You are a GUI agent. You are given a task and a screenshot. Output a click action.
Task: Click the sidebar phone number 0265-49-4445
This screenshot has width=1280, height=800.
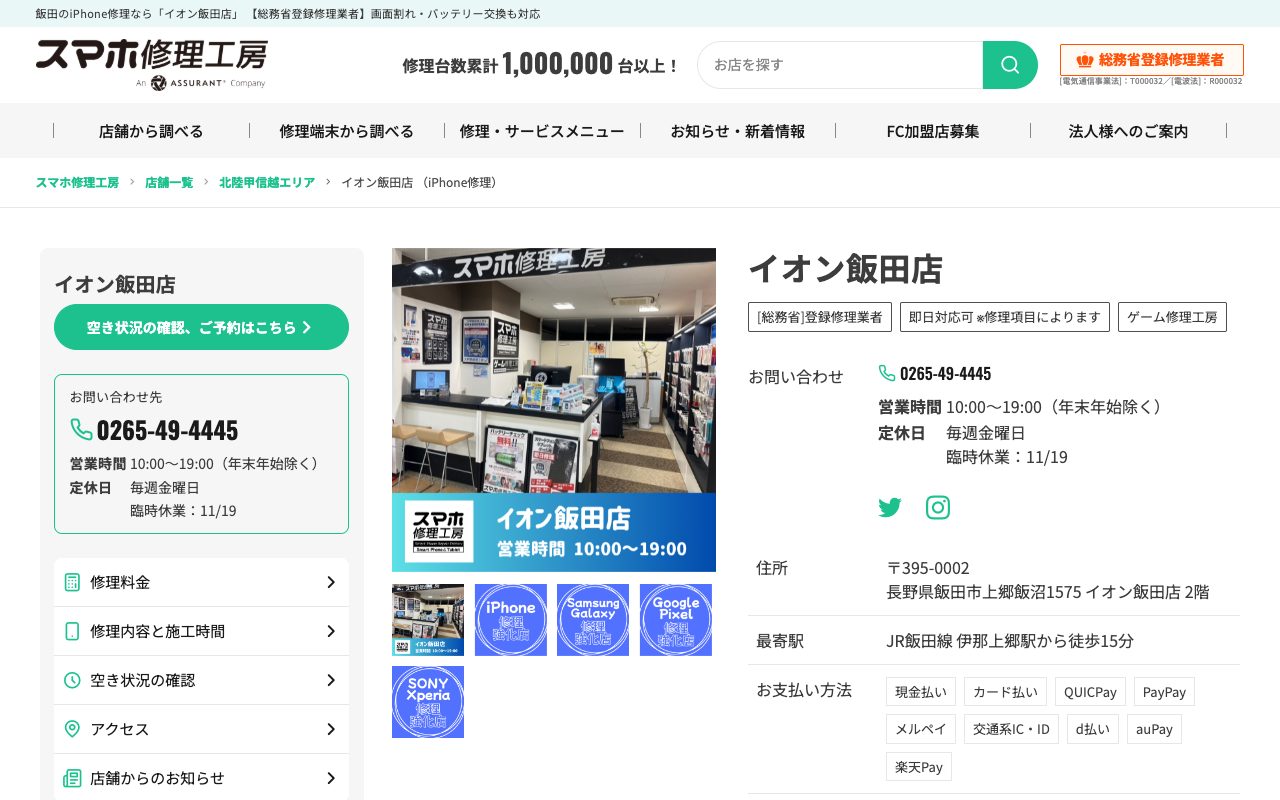(167, 430)
